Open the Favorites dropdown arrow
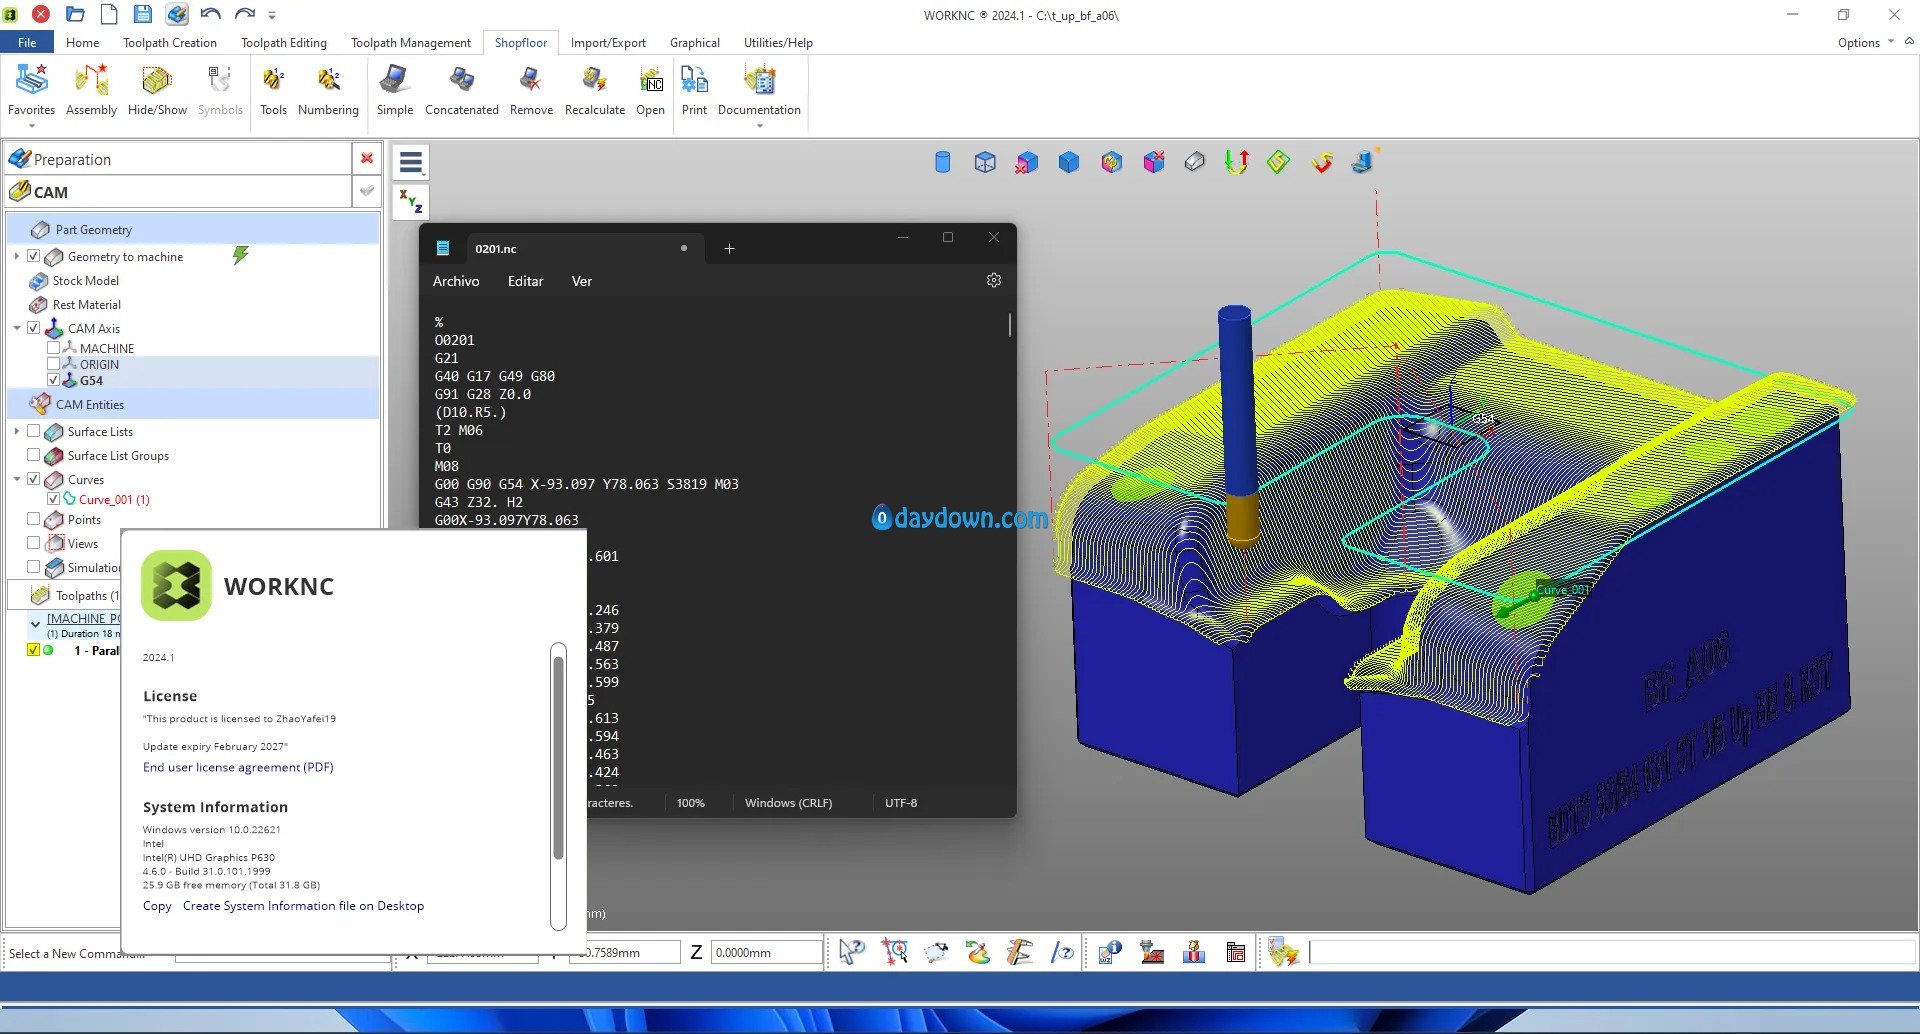The image size is (1920, 1034). [x=31, y=126]
